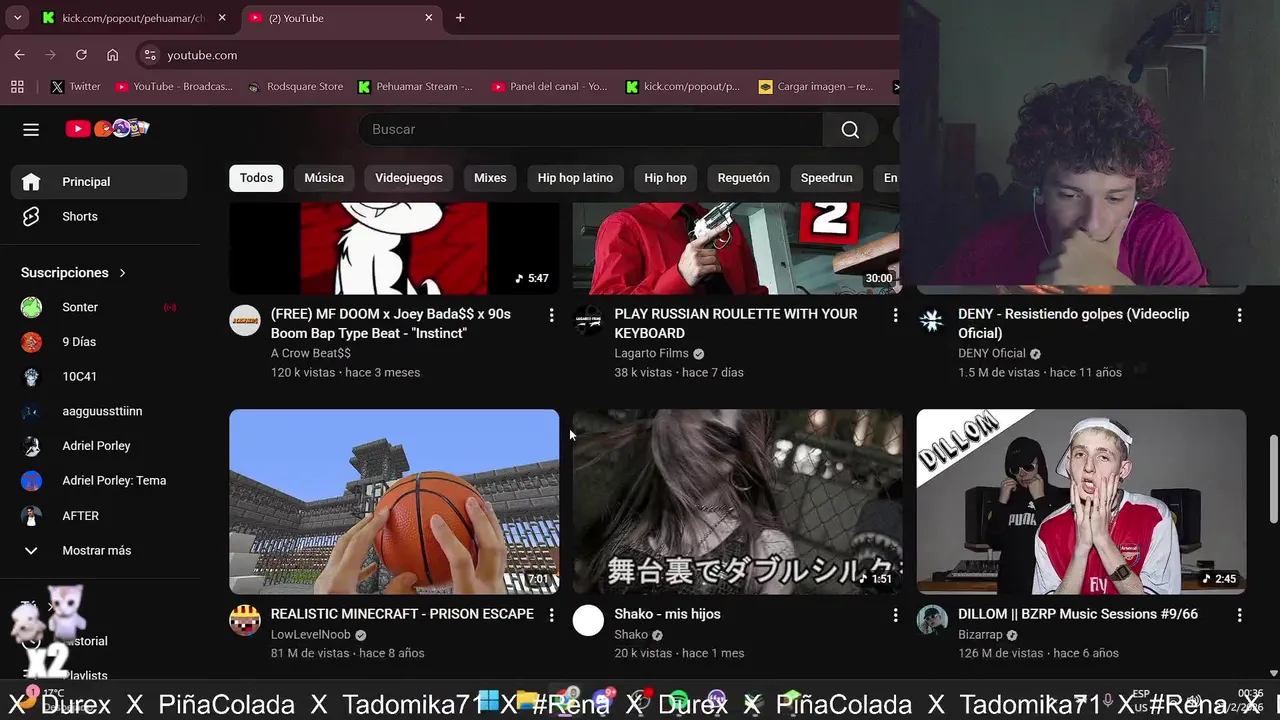Screen dimensions: 1280x720
Task: Select the Speedrun filter chip
Action: [827, 178]
